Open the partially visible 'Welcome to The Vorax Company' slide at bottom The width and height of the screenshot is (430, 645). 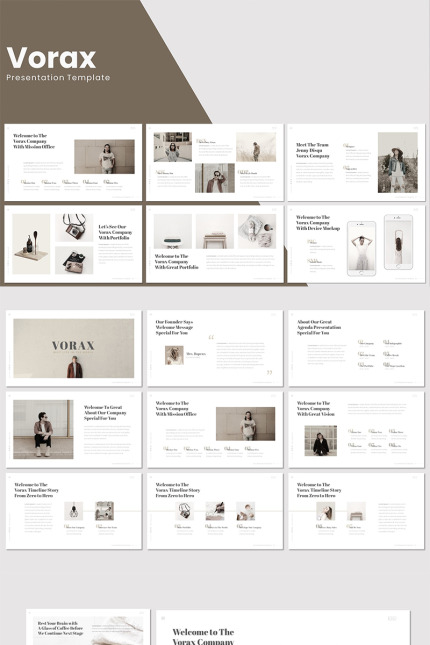point(283,628)
